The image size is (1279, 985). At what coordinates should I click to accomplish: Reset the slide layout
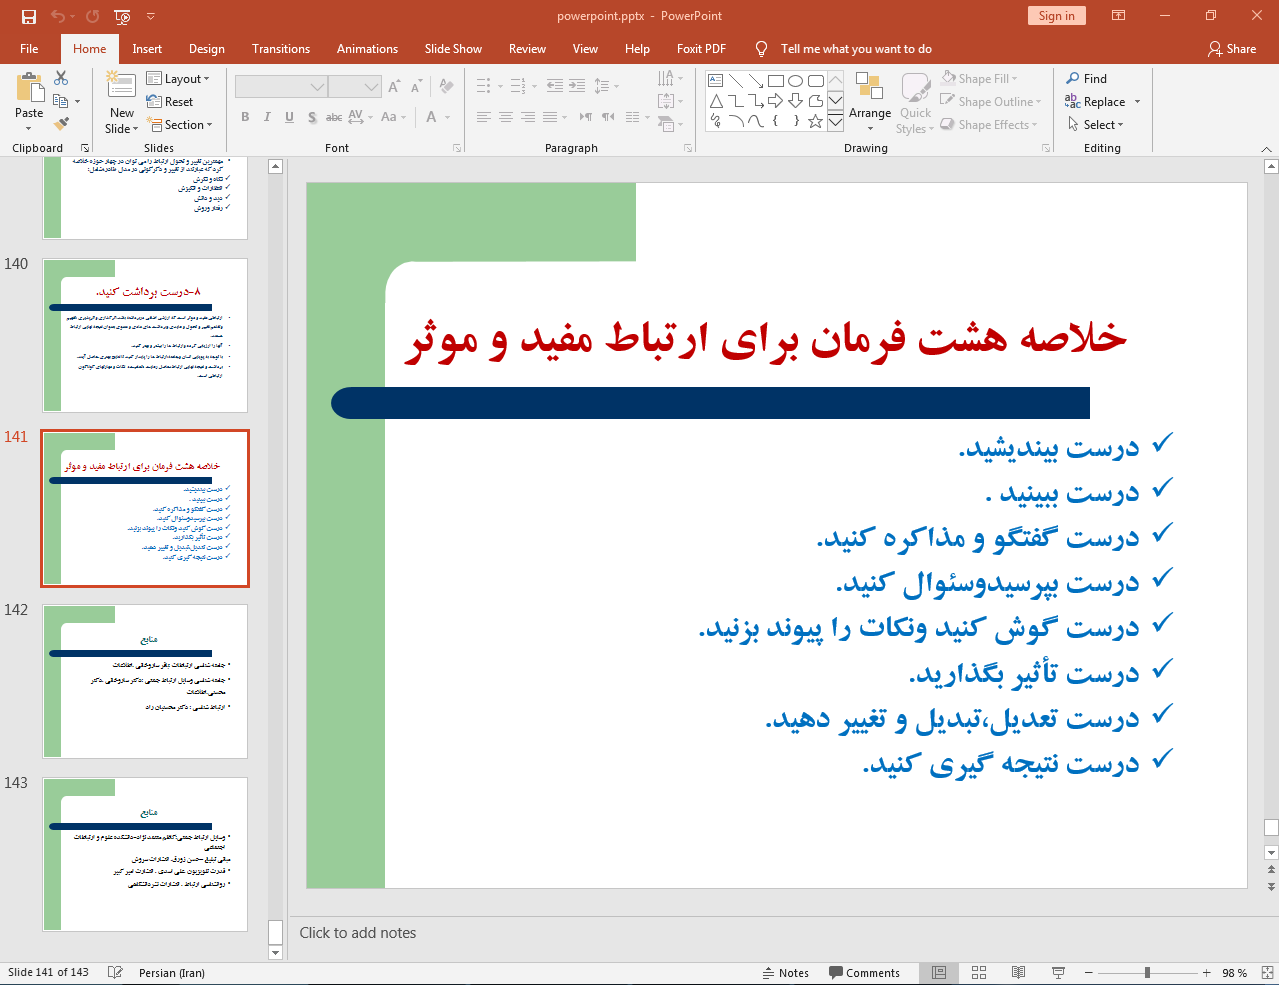click(170, 102)
